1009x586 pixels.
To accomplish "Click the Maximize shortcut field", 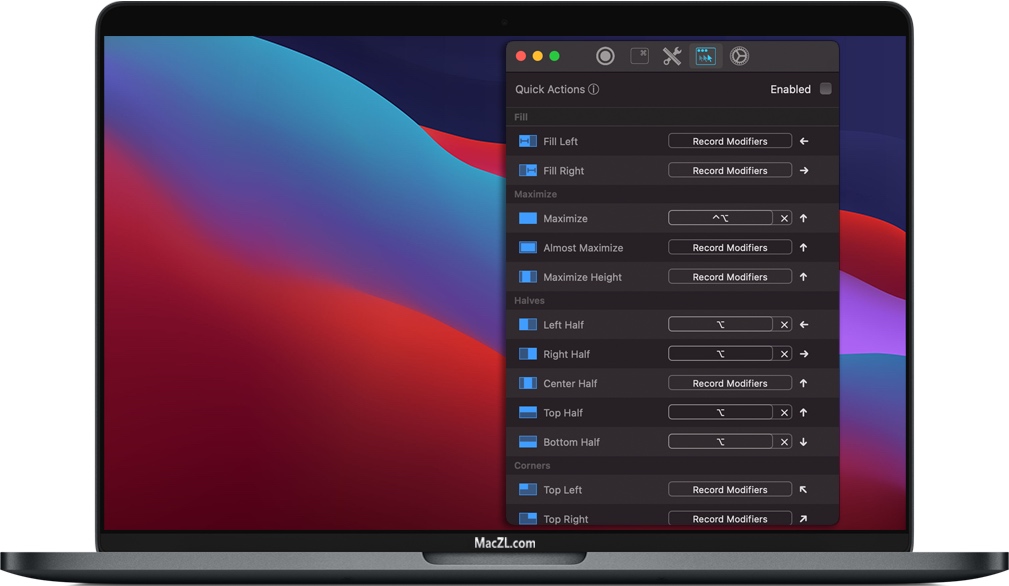I will click(x=722, y=218).
